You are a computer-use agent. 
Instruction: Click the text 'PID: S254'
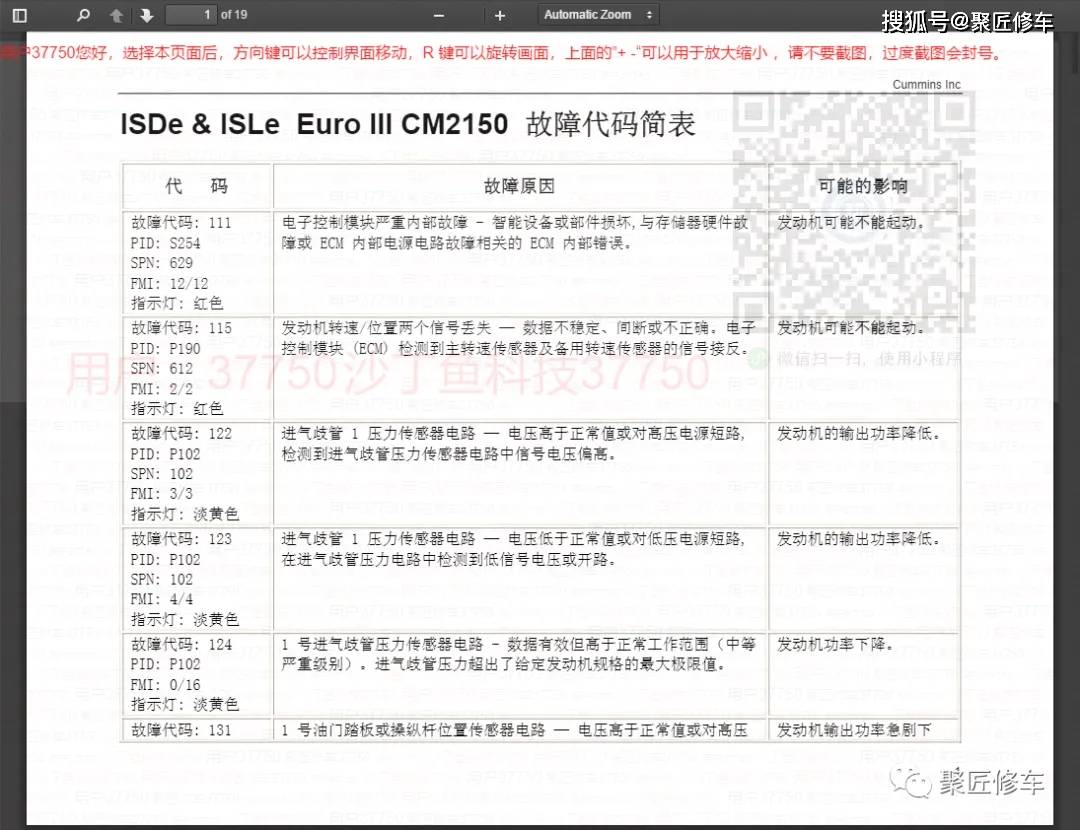(x=165, y=243)
